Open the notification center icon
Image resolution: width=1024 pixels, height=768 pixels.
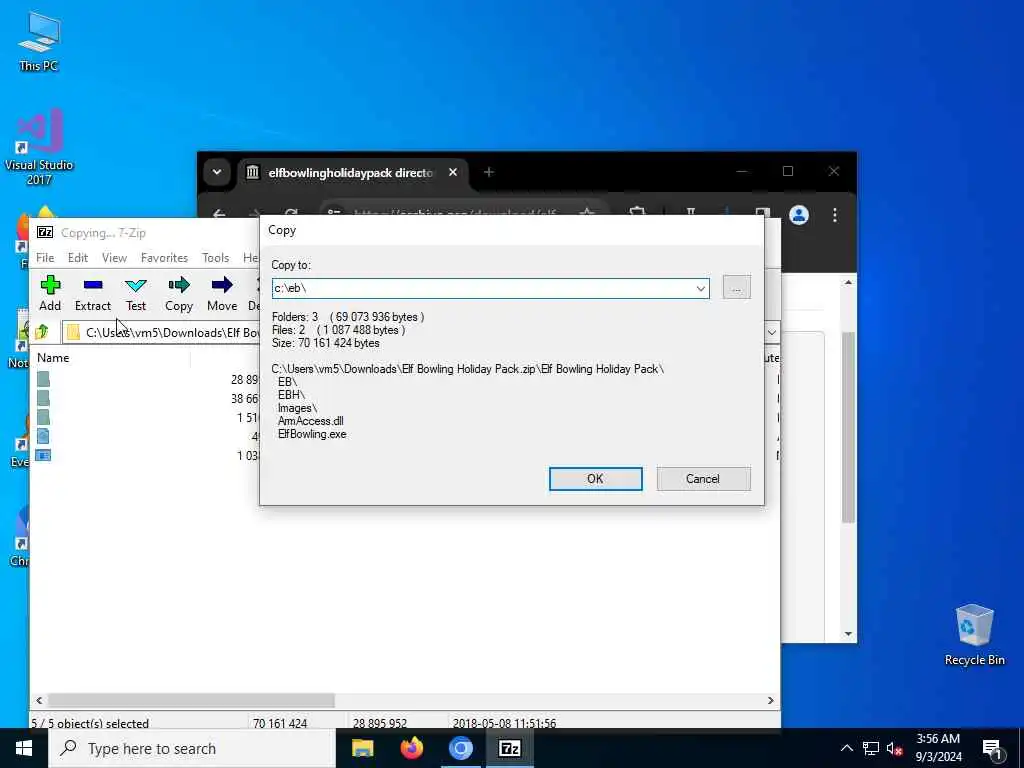click(x=992, y=750)
